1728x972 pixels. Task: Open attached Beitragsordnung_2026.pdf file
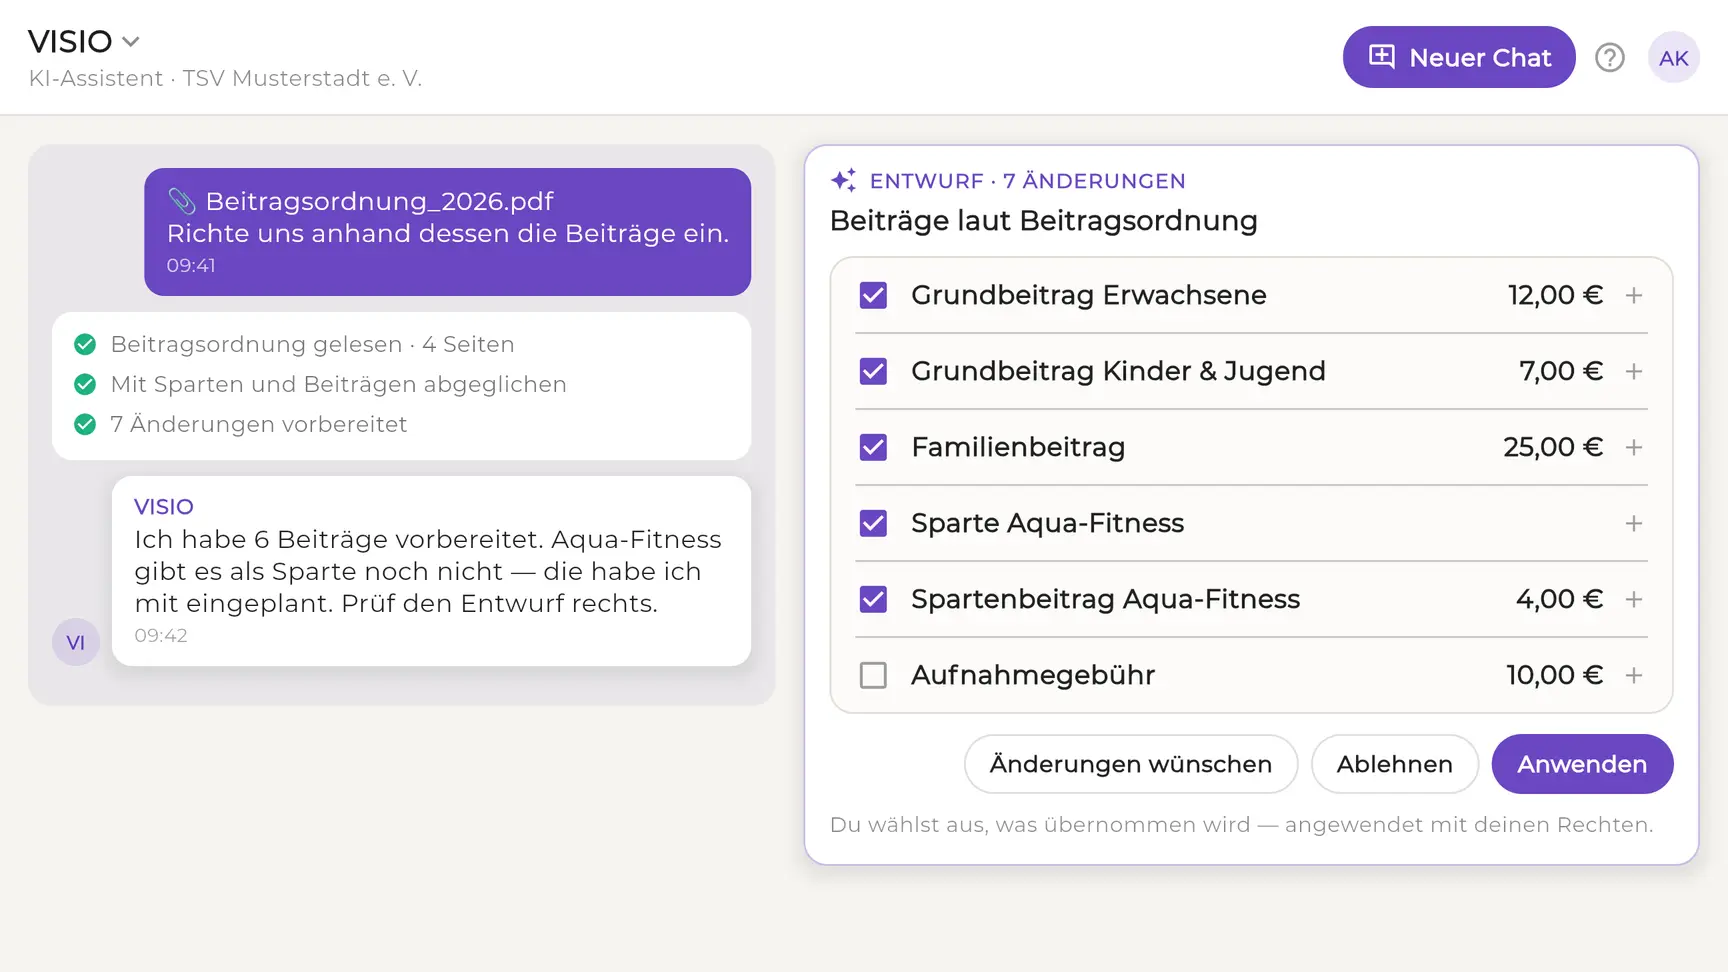tap(379, 201)
